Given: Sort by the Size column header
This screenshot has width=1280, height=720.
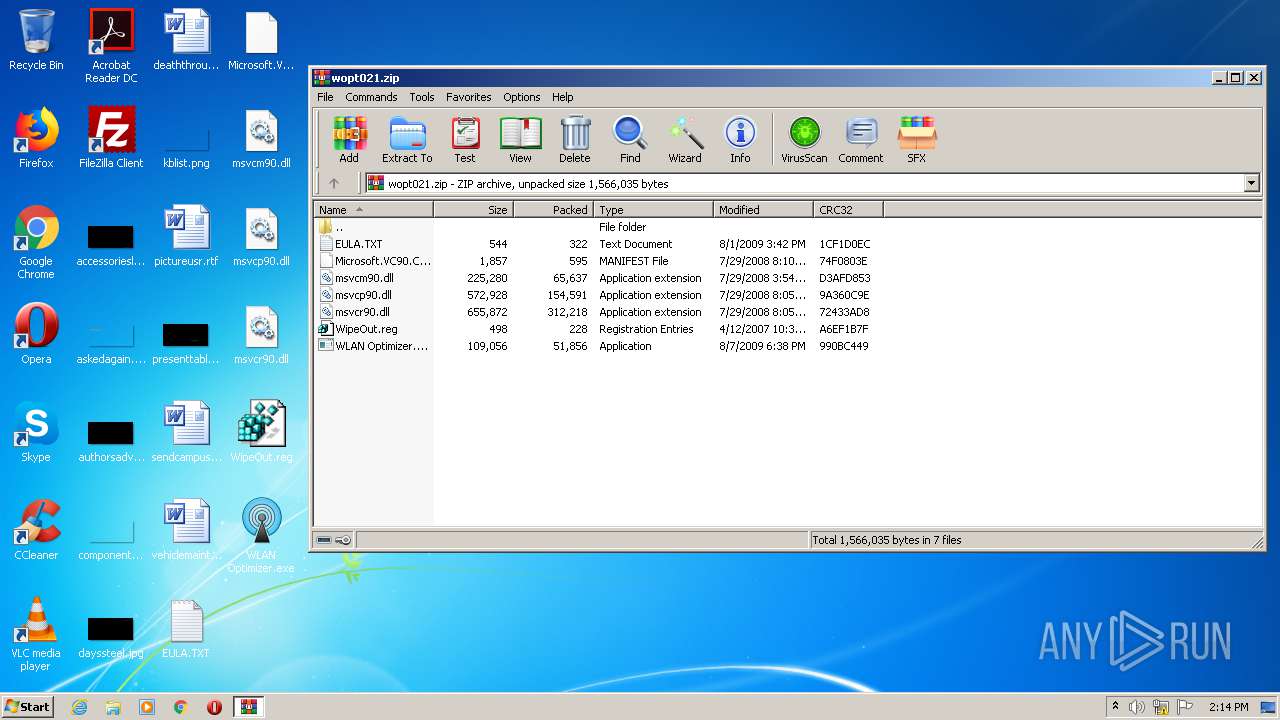Looking at the screenshot, I should tap(473, 210).
